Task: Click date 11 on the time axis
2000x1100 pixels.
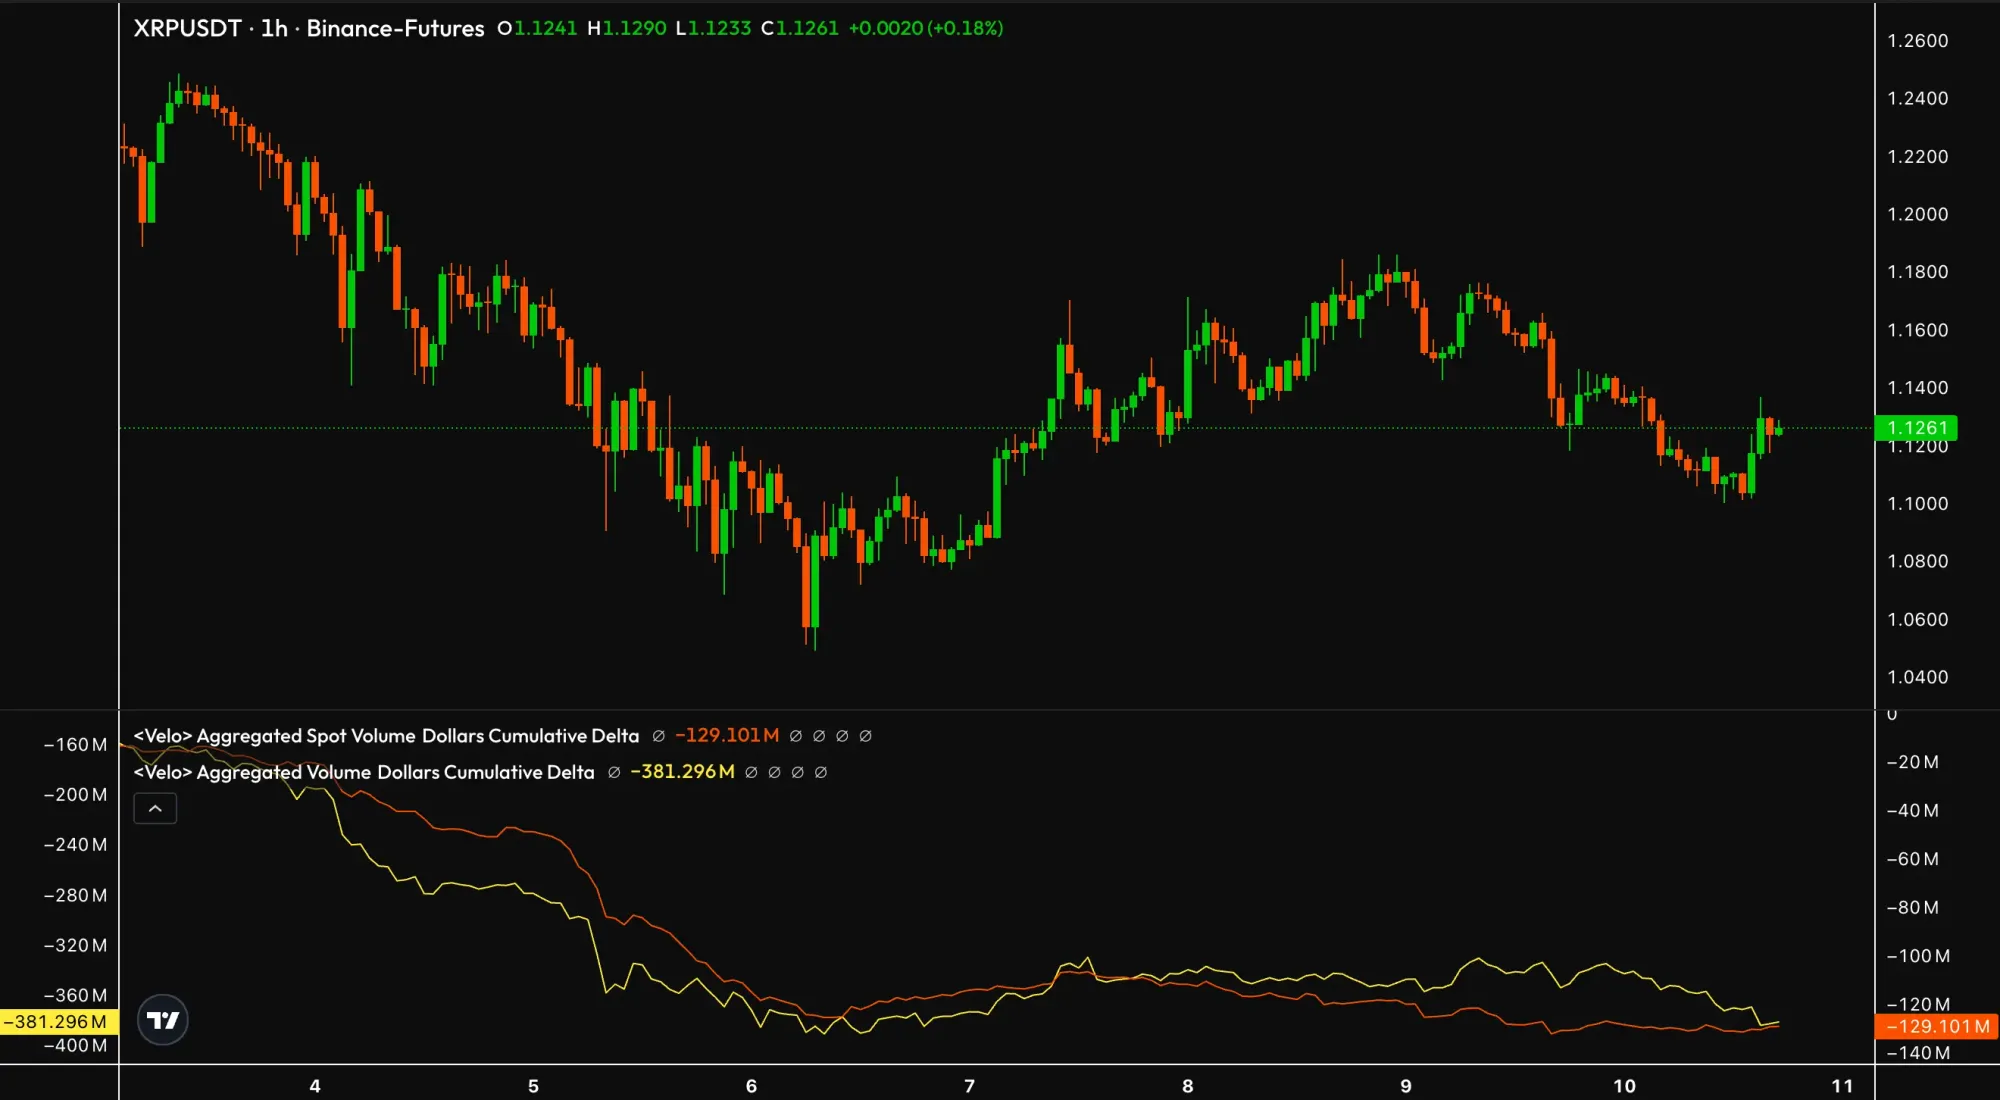Action: click(x=1842, y=1086)
